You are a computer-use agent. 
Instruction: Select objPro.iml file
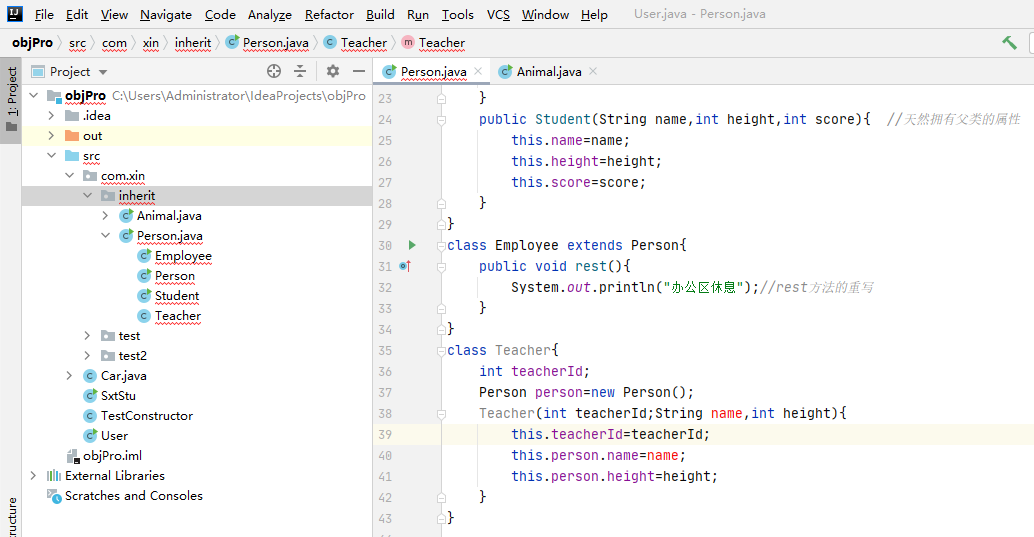point(112,456)
